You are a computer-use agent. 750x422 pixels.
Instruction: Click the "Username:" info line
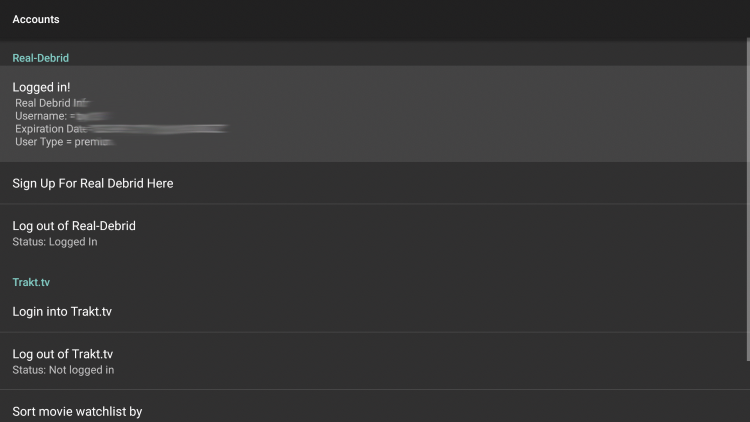click(62, 116)
